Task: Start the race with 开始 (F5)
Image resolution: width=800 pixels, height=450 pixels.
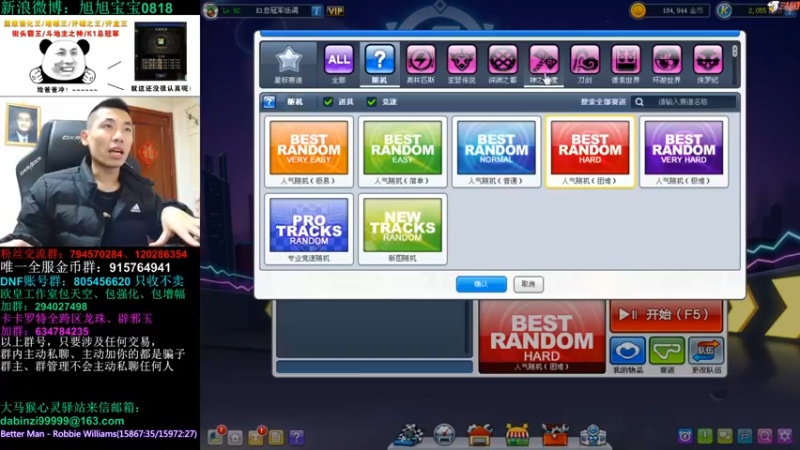Action: pos(666,315)
